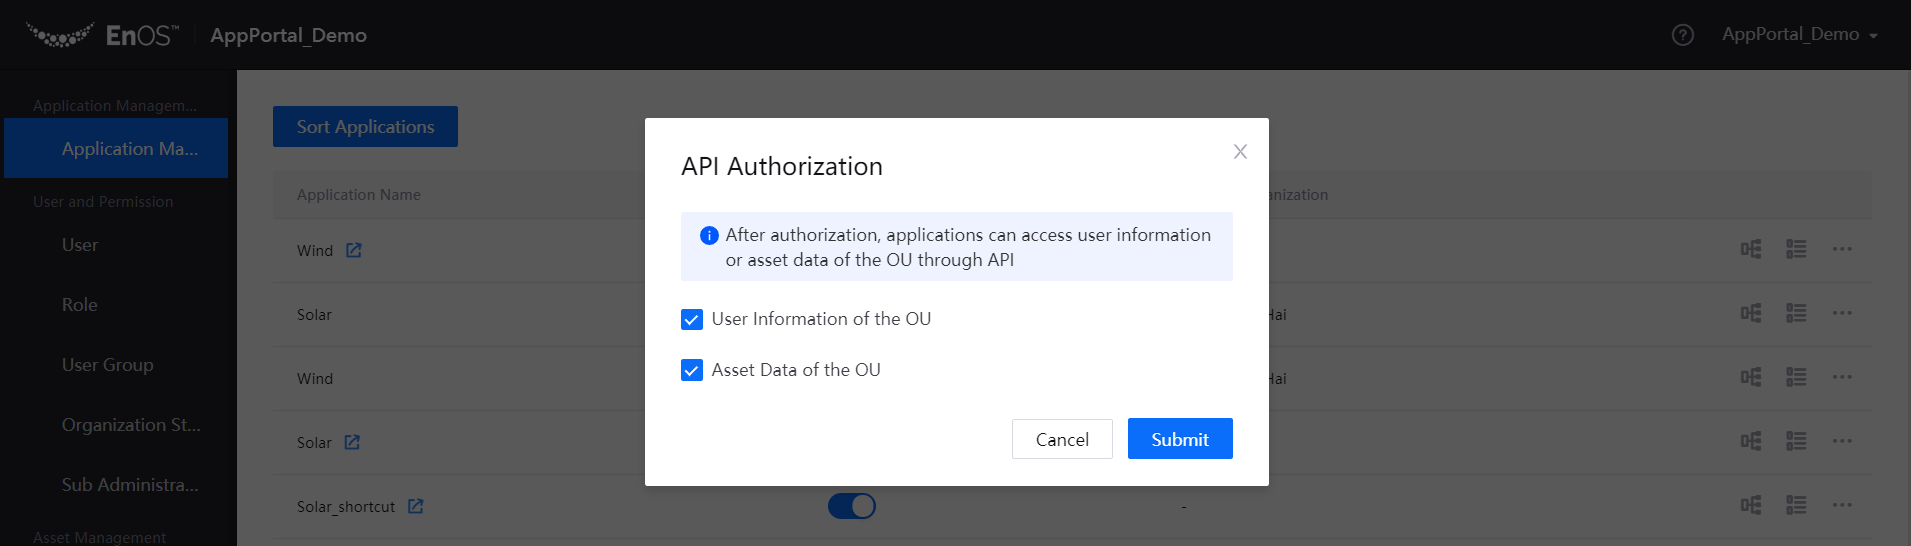The height and width of the screenshot is (546, 1911).
Task: Cancel the API Authorization dialog
Action: [1062, 439]
